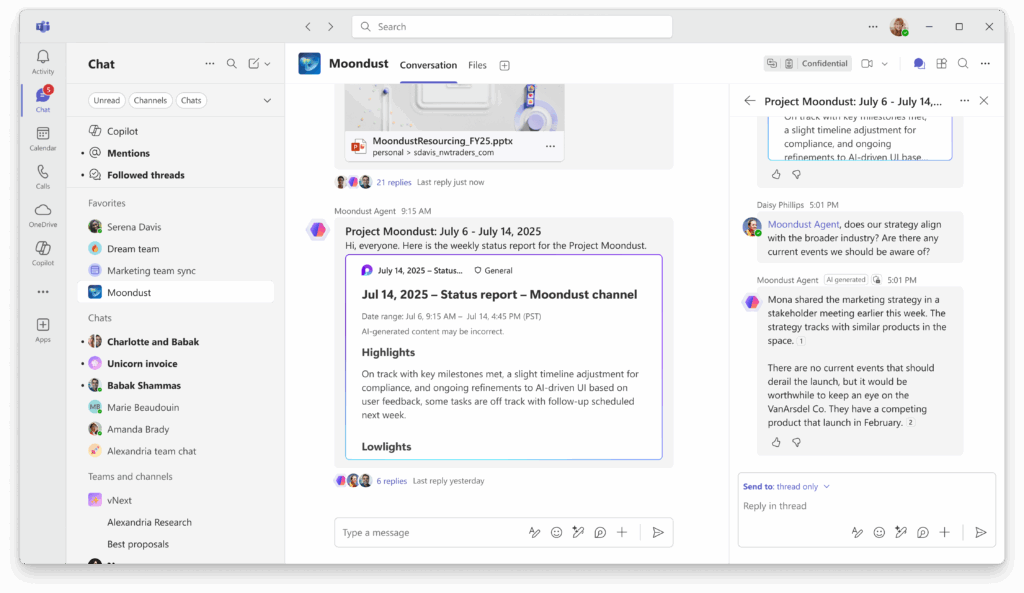The width and height of the screenshot is (1024, 593).
Task: Open Calendar from the left rail
Action: [43, 138]
